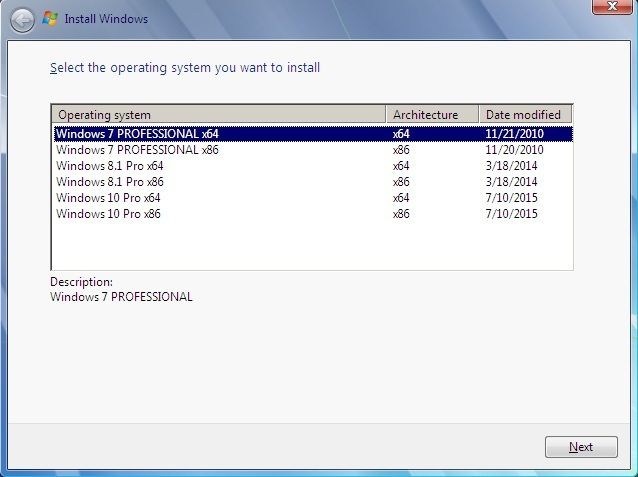Select Windows 8.1 Pro x64 entry
The height and width of the screenshot is (477, 638).
[x=313, y=166]
